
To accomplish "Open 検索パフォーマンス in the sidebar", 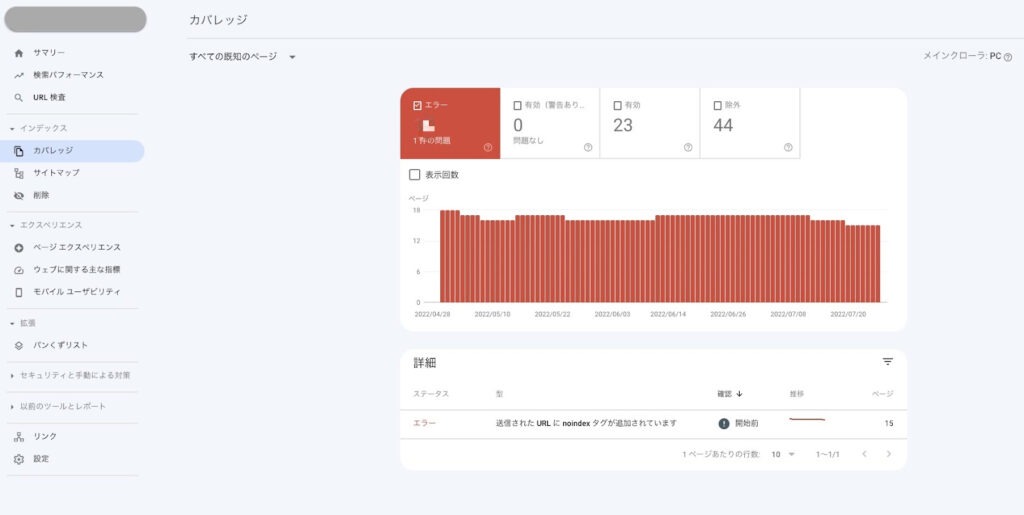I will [x=68, y=75].
